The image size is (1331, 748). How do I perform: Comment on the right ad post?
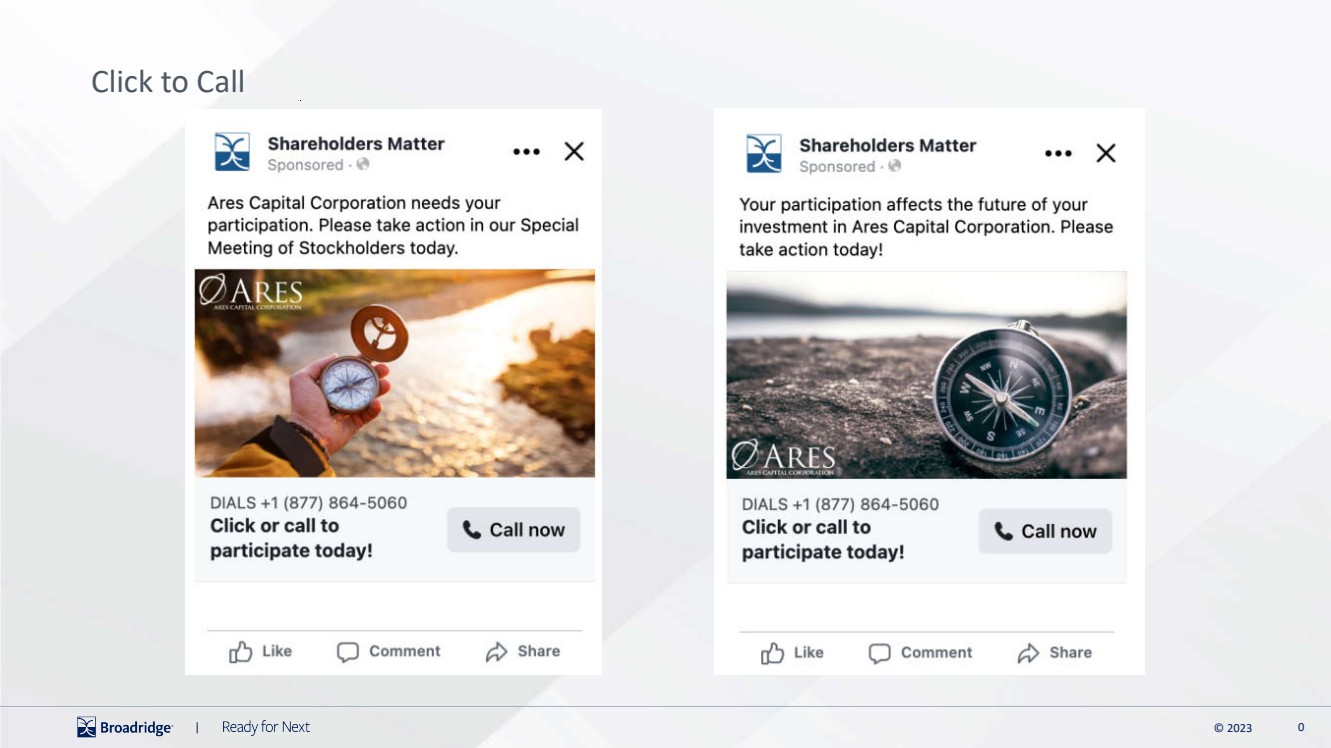pyautogui.click(x=920, y=654)
